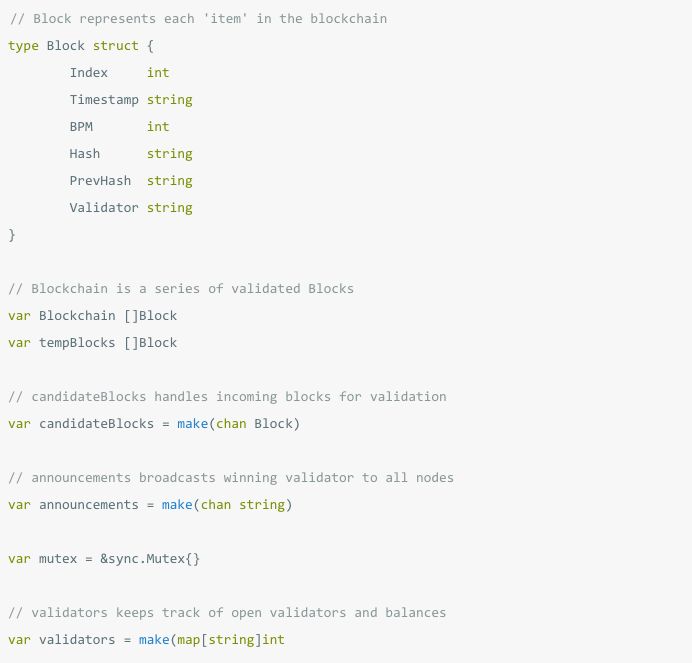This screenshot has width=692, height=663.
Task: Click the map[string]int type expression
Action: pos(231,640)
